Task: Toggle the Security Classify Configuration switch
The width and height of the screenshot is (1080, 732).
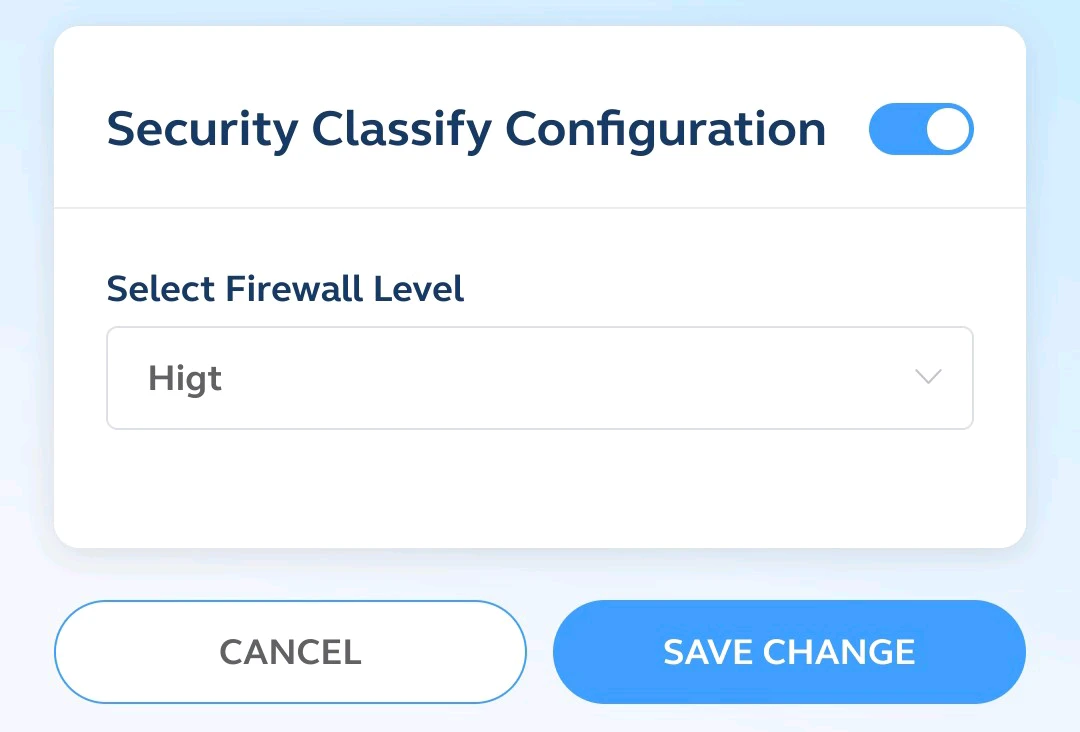Action: (x=921, y=129)
